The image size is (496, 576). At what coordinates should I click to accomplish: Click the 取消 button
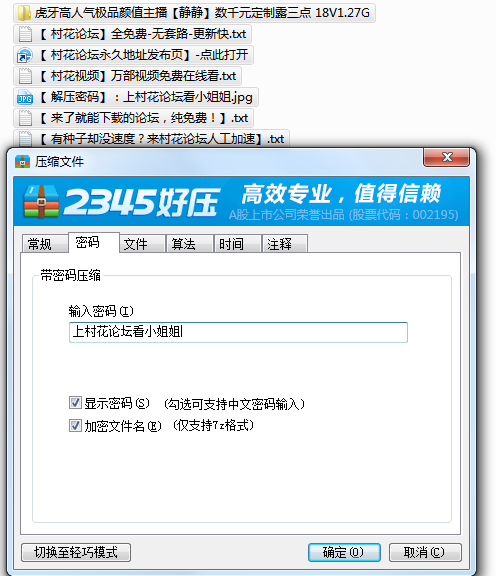[x=425, y=552]
